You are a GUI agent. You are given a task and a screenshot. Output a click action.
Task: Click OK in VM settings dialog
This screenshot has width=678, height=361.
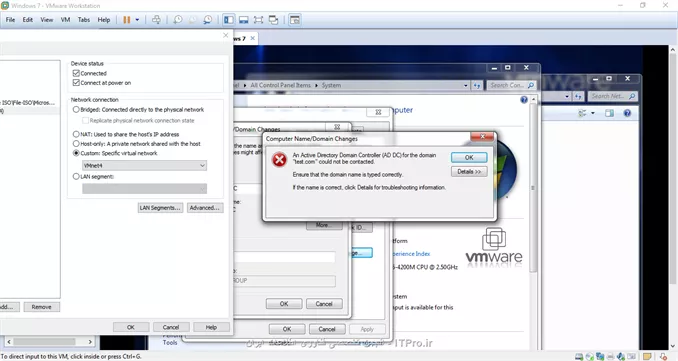(x=131, y=327)
